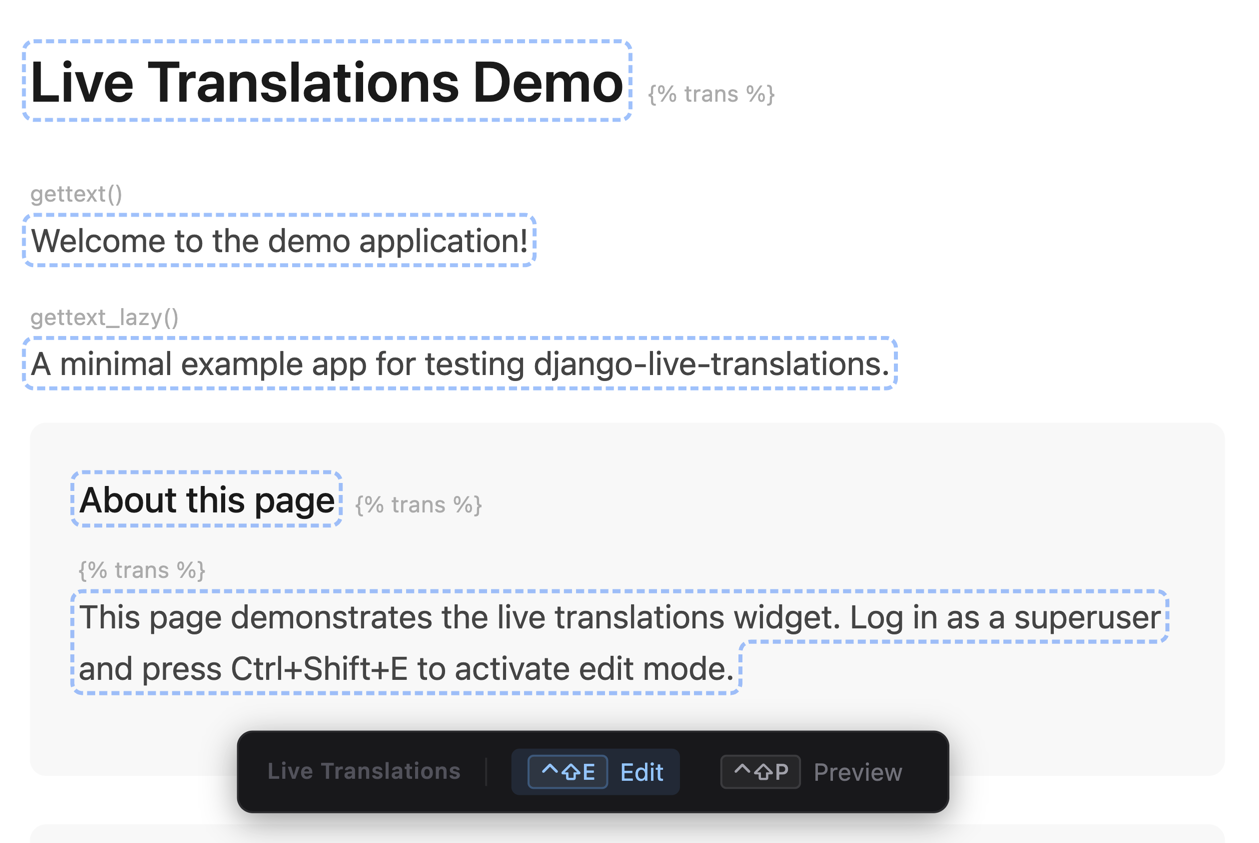Viewport: 1259px width, 843px height.
Task: Click the gettext() label above the welcome text
Action: pos(76,194)
